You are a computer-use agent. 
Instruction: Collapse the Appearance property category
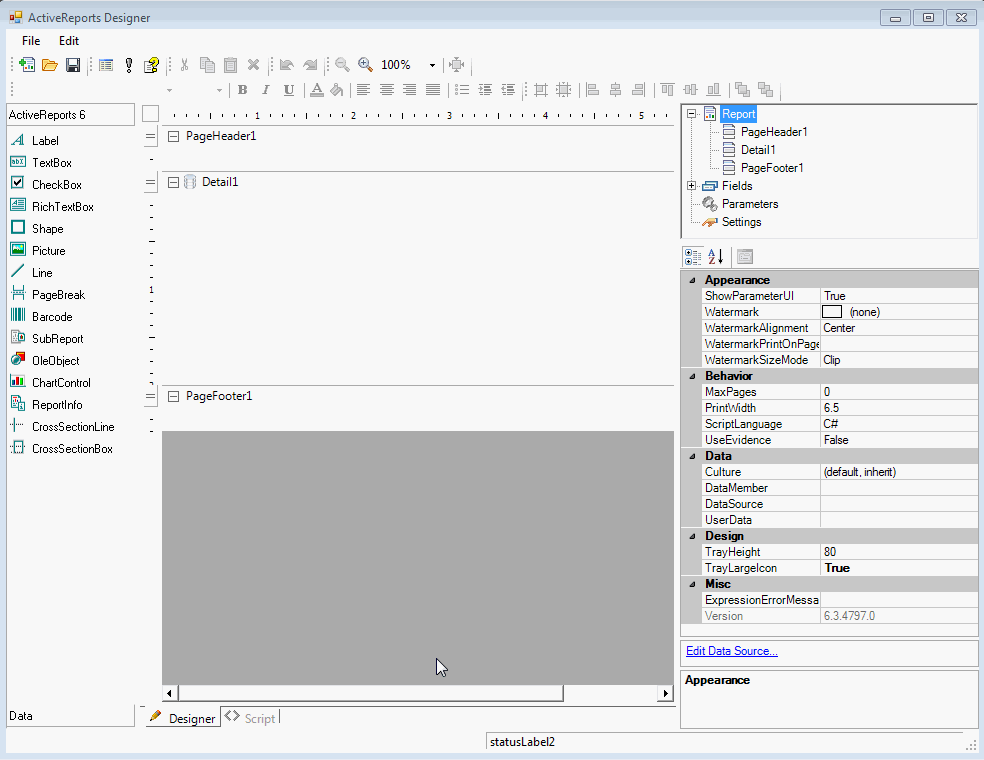point(692,281)
